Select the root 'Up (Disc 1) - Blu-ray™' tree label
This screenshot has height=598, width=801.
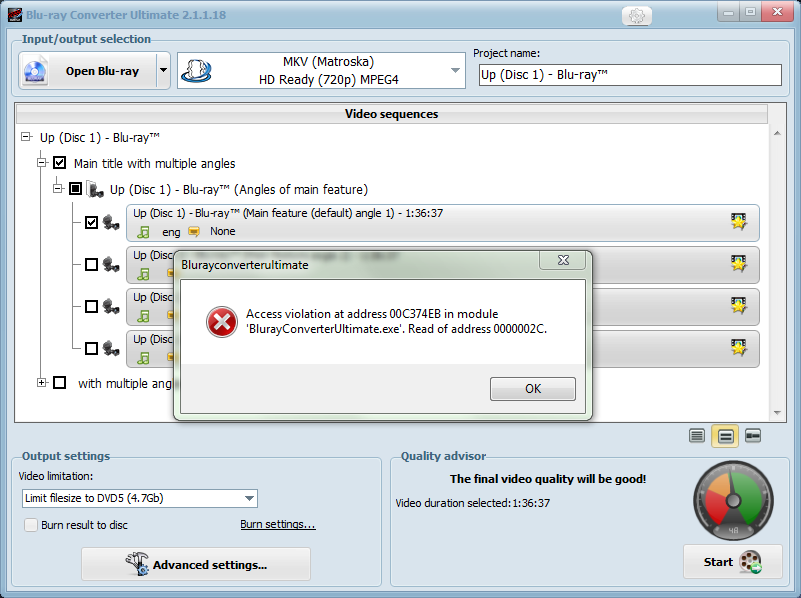click(100, 137)
